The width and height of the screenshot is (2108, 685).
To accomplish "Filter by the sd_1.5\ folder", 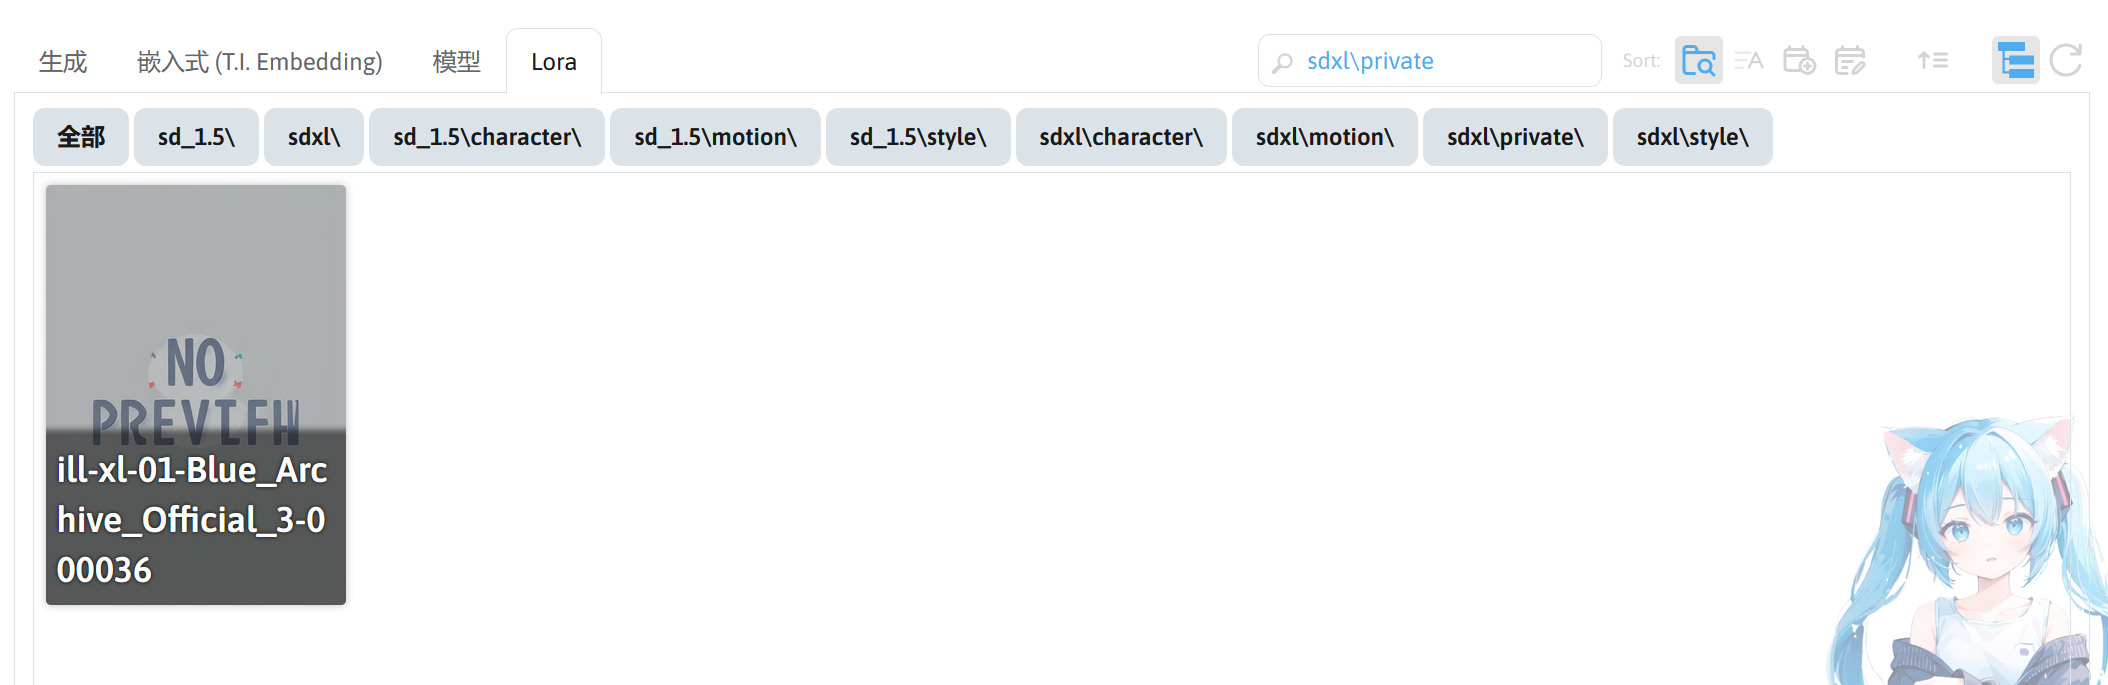I will [196, 137].
